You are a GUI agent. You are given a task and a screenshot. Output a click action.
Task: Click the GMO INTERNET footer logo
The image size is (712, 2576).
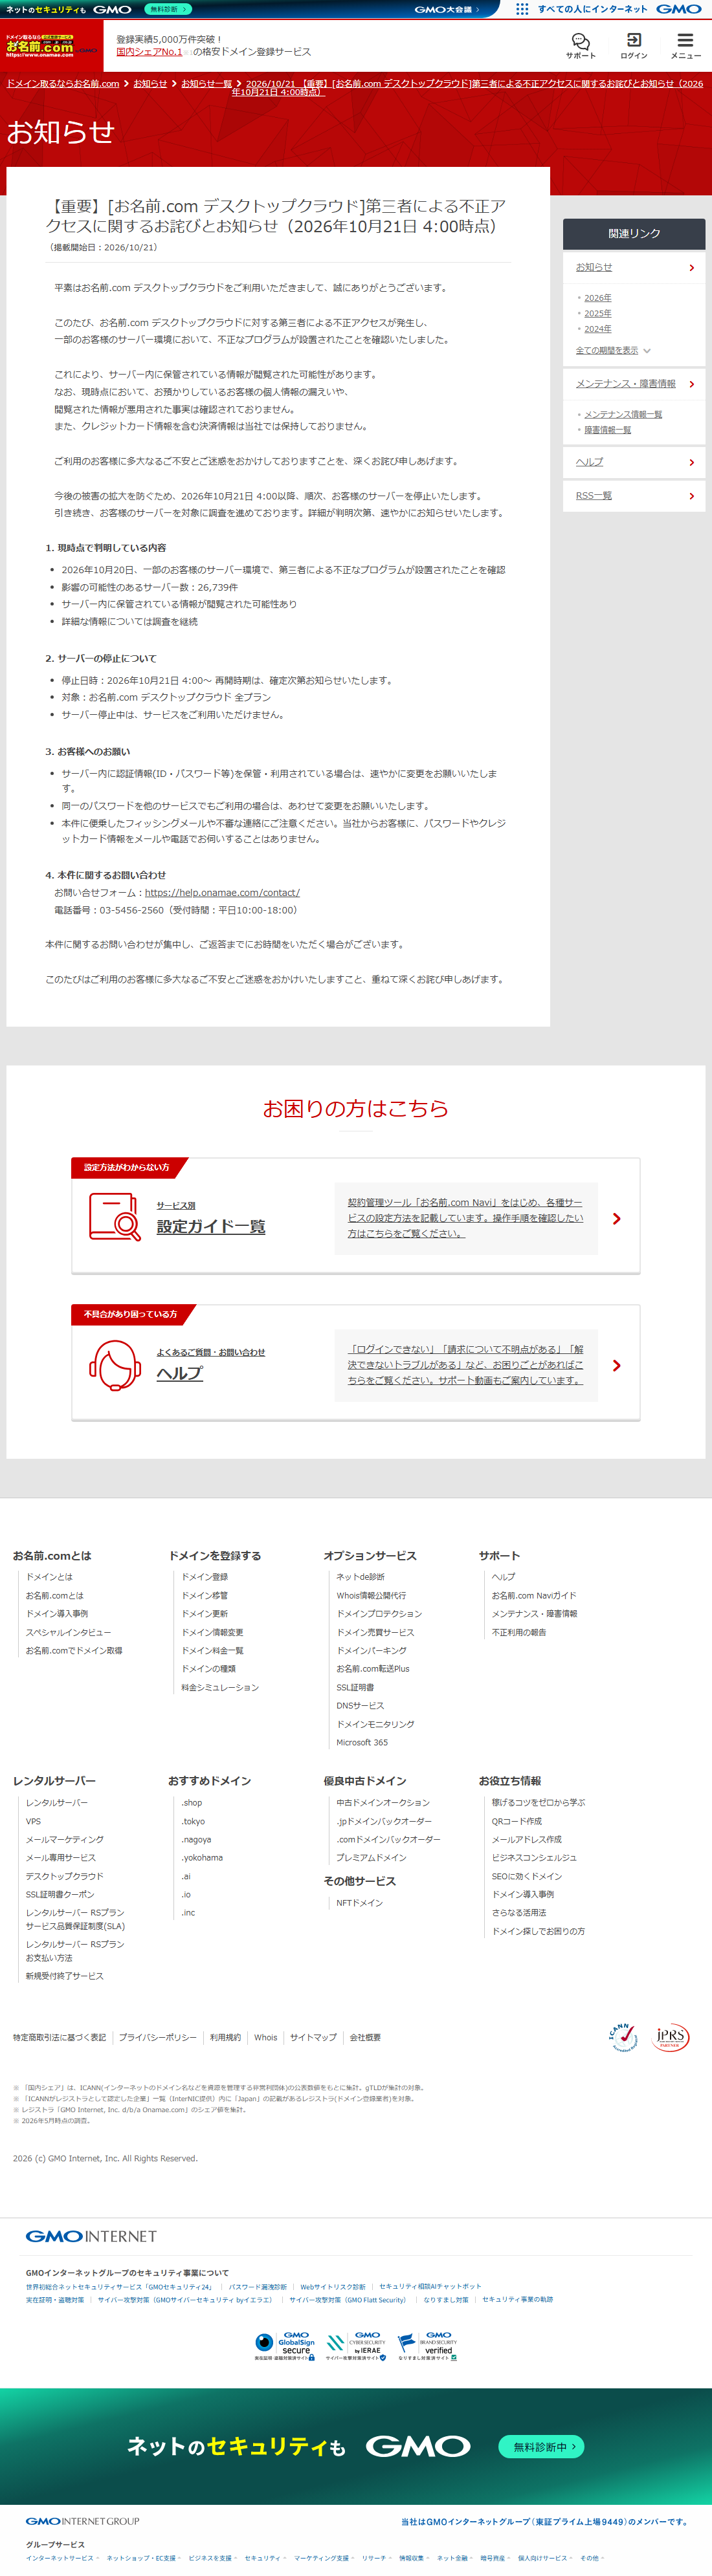91,2236
